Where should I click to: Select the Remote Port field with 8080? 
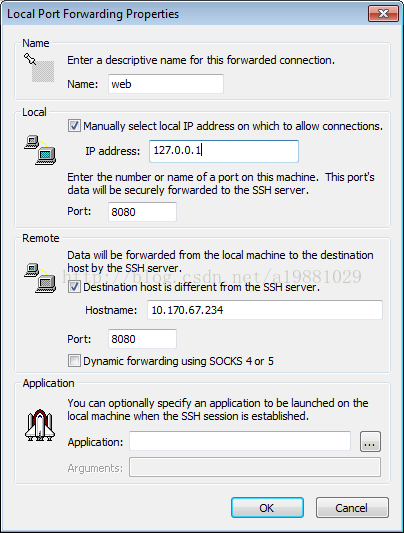tap(142, 339)
